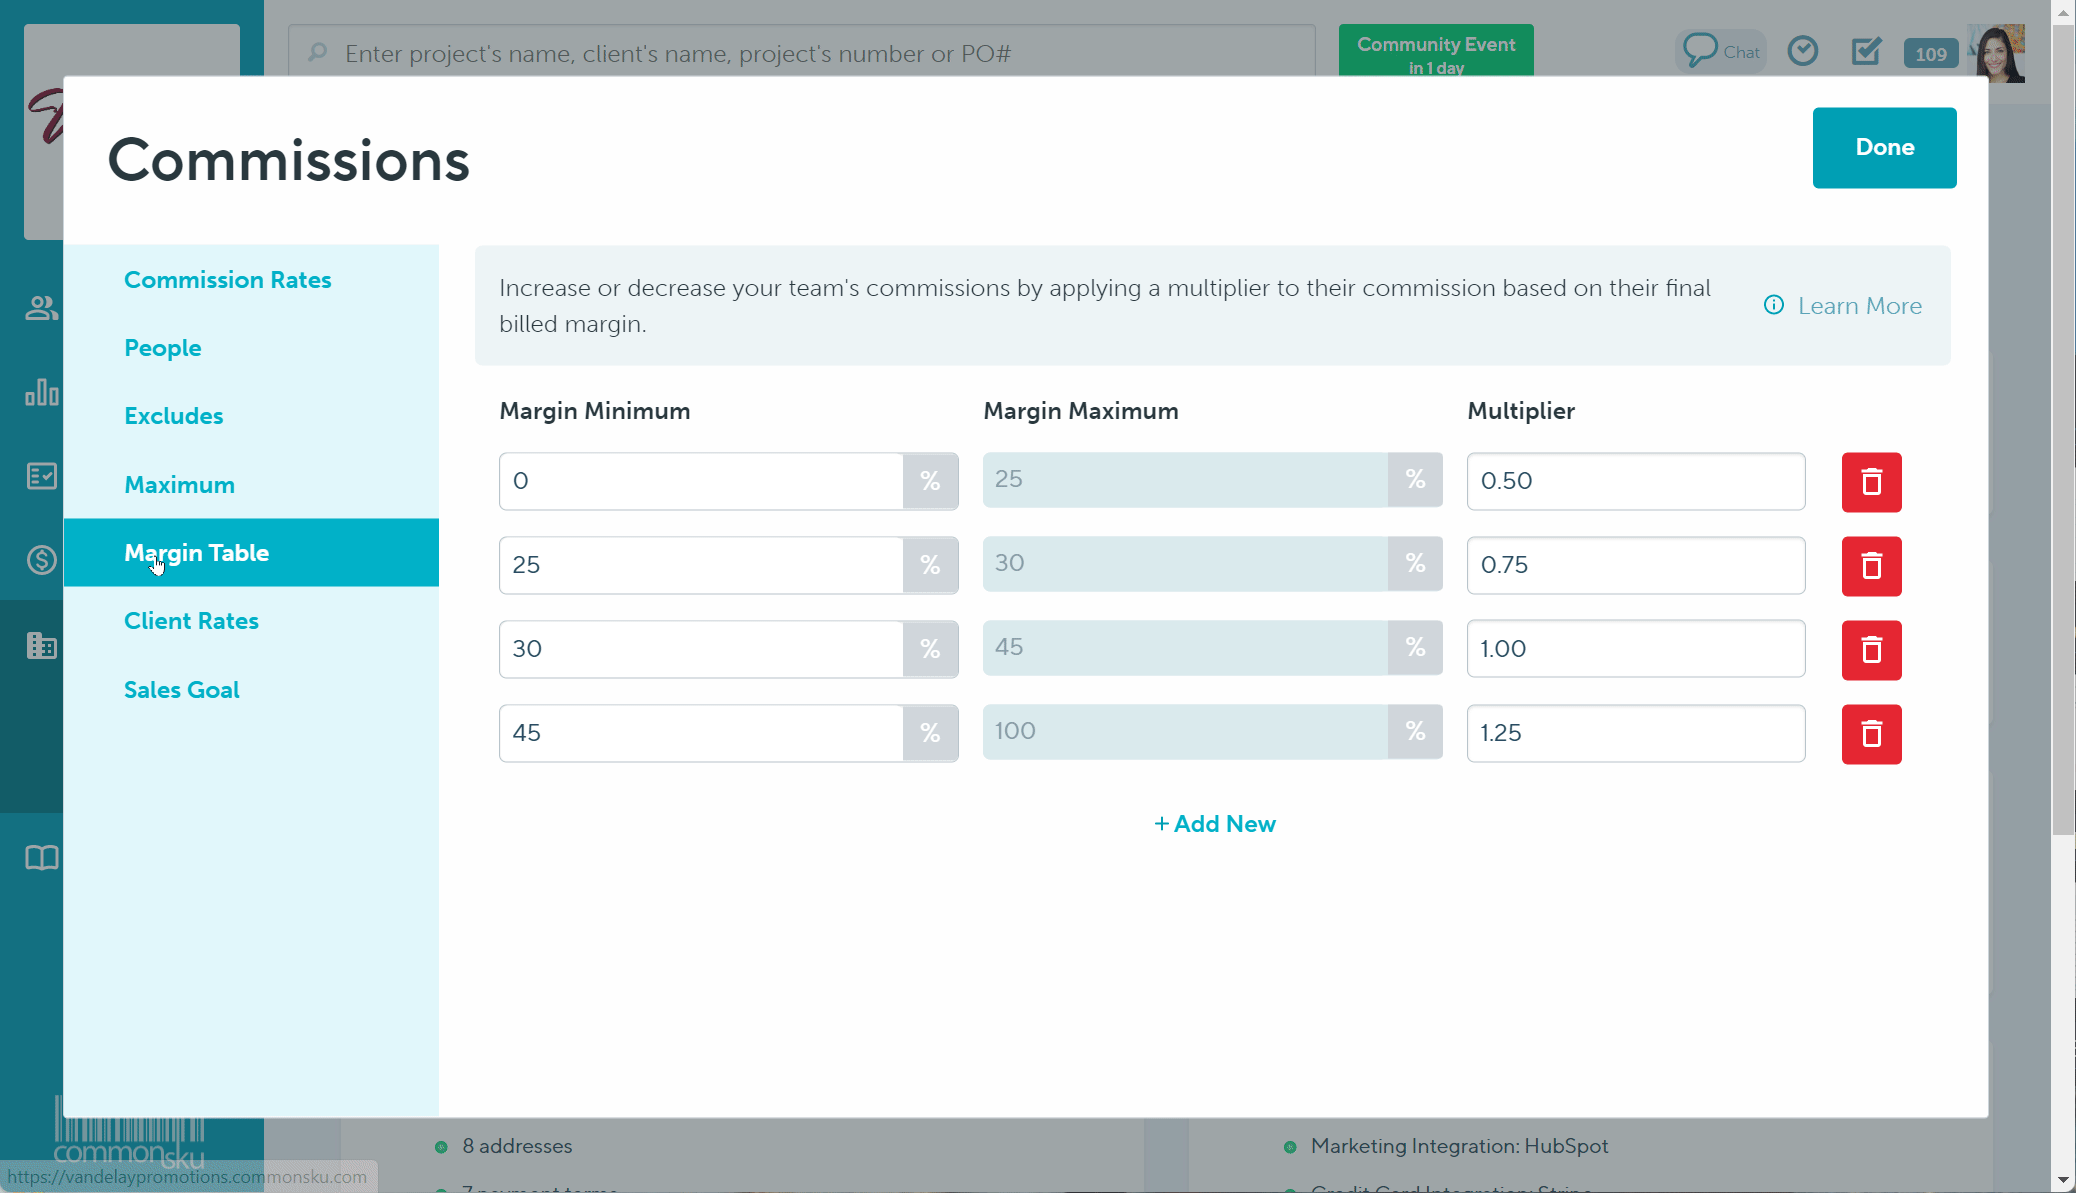This screenshot has width=2076, height=1193.
Task: Switch to the Sales Goal section
Action: 182,689
